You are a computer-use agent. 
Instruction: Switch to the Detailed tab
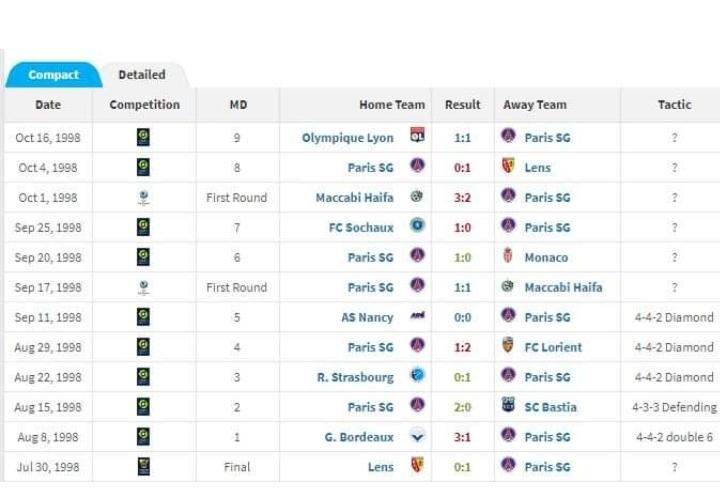pos(142,74)
